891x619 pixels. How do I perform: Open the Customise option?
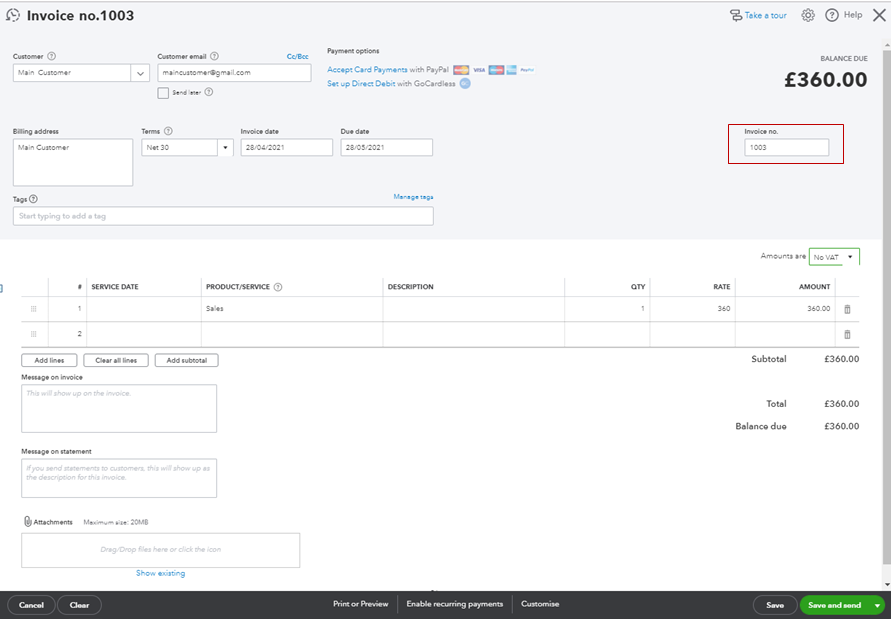(x=540, y=604)
